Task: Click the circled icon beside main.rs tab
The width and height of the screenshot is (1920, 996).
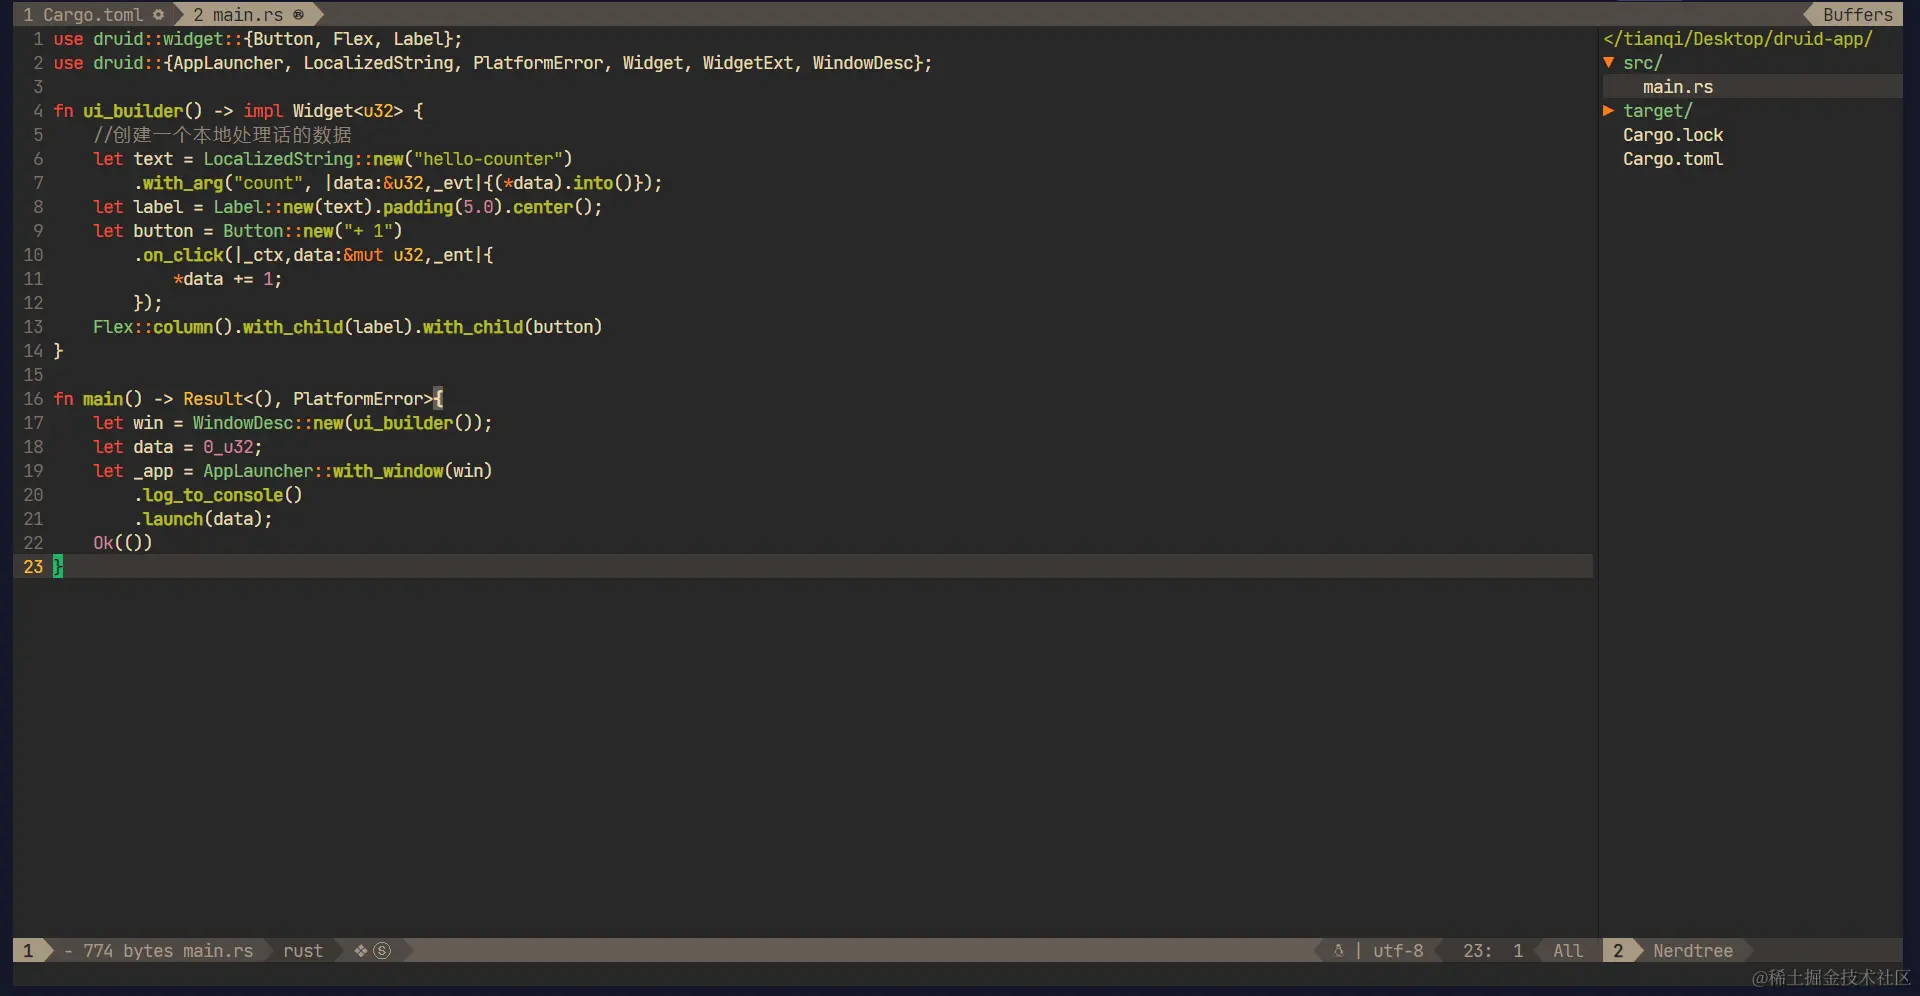Action: [298, 14]
